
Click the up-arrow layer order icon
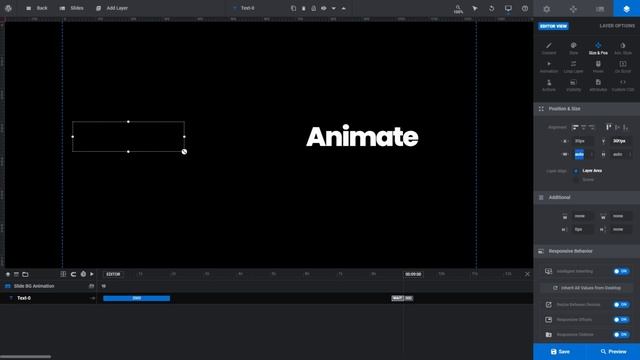pyautogui.click(x=344, y=8)
